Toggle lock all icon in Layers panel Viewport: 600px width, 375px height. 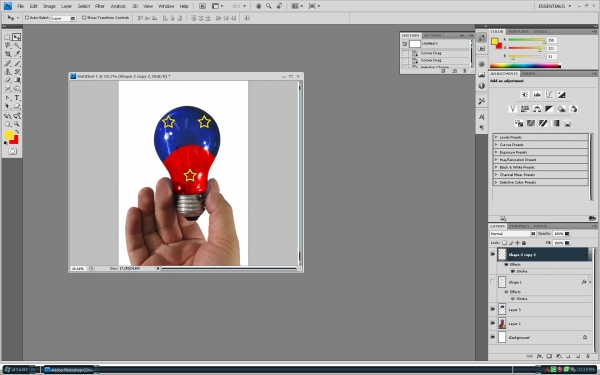point(524,243)
